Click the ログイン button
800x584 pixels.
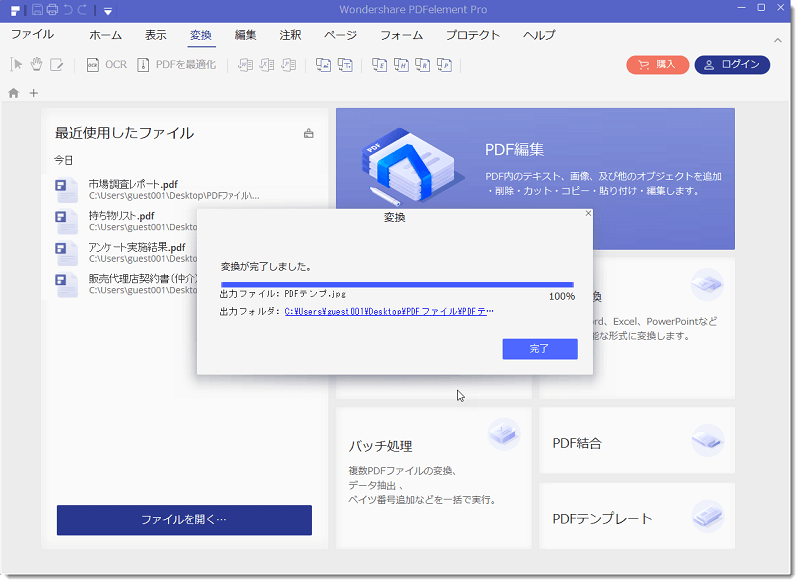(732, 65)
